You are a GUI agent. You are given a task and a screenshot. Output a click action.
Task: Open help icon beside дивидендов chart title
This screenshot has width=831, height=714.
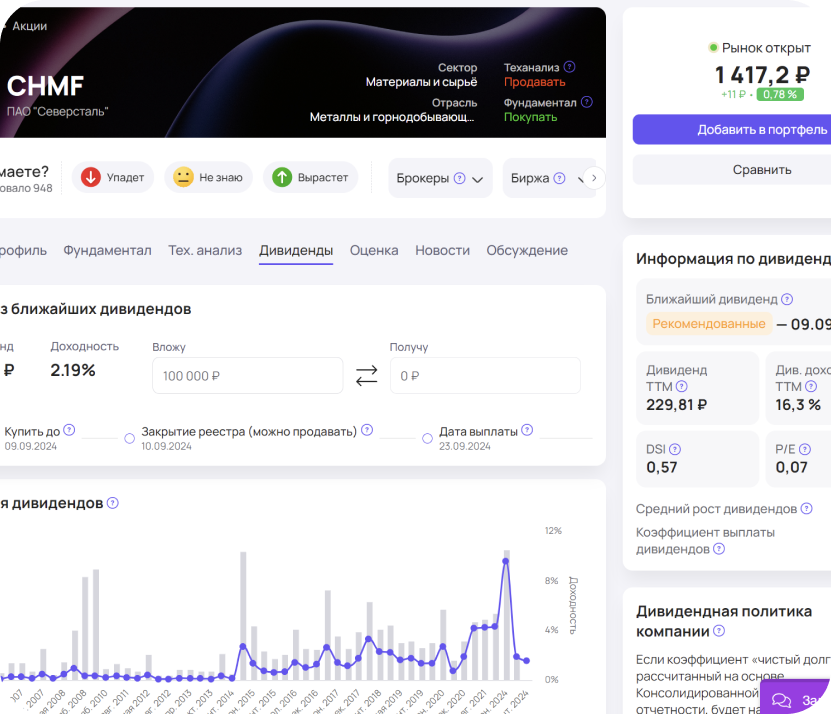click(x=112, y=503)
